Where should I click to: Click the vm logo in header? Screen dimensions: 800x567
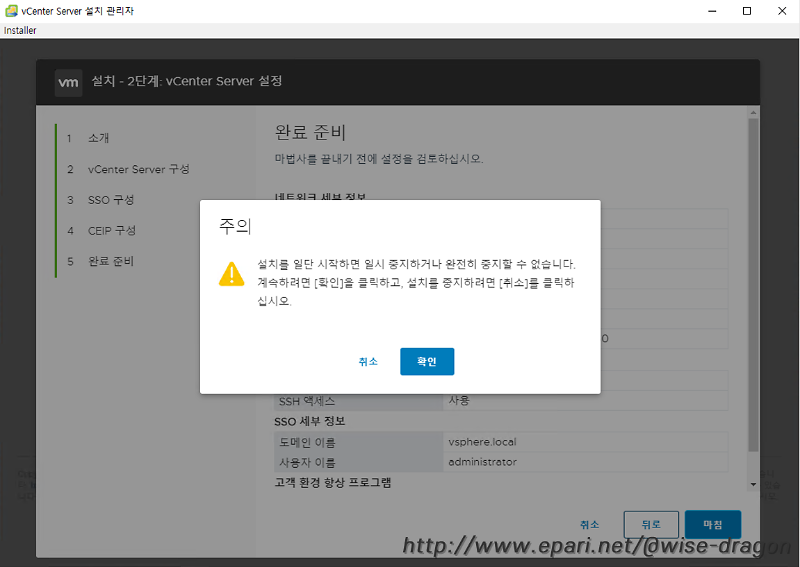[x=68, y=82]
